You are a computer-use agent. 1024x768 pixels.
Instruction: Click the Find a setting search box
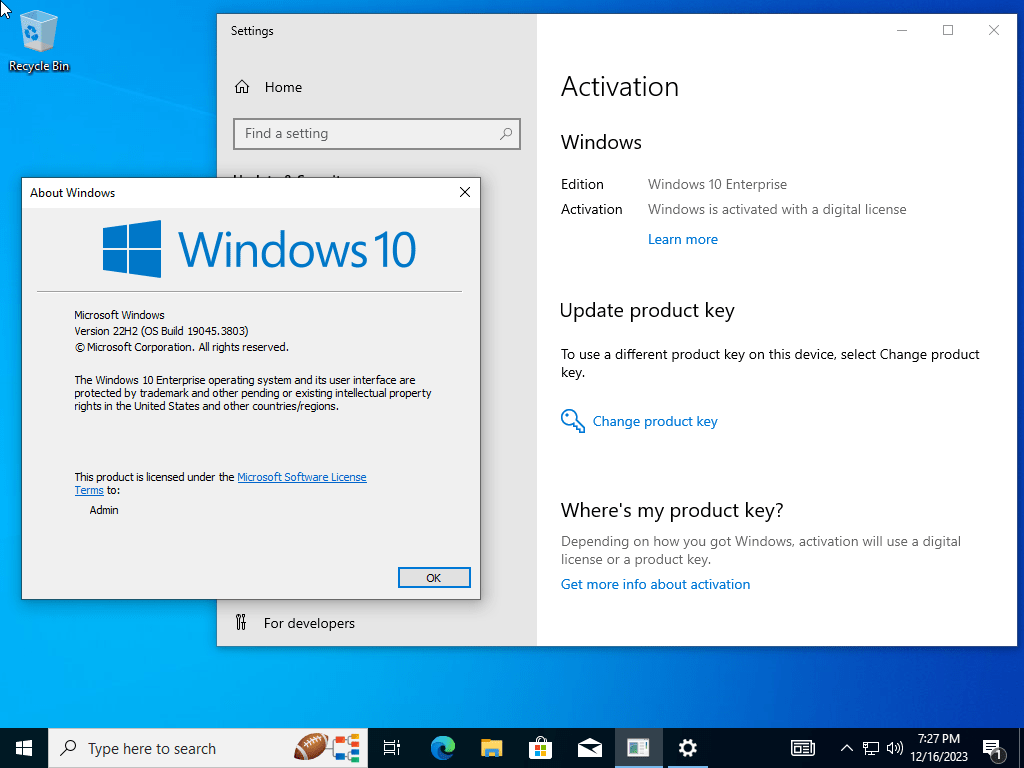[x=377, y=134]
